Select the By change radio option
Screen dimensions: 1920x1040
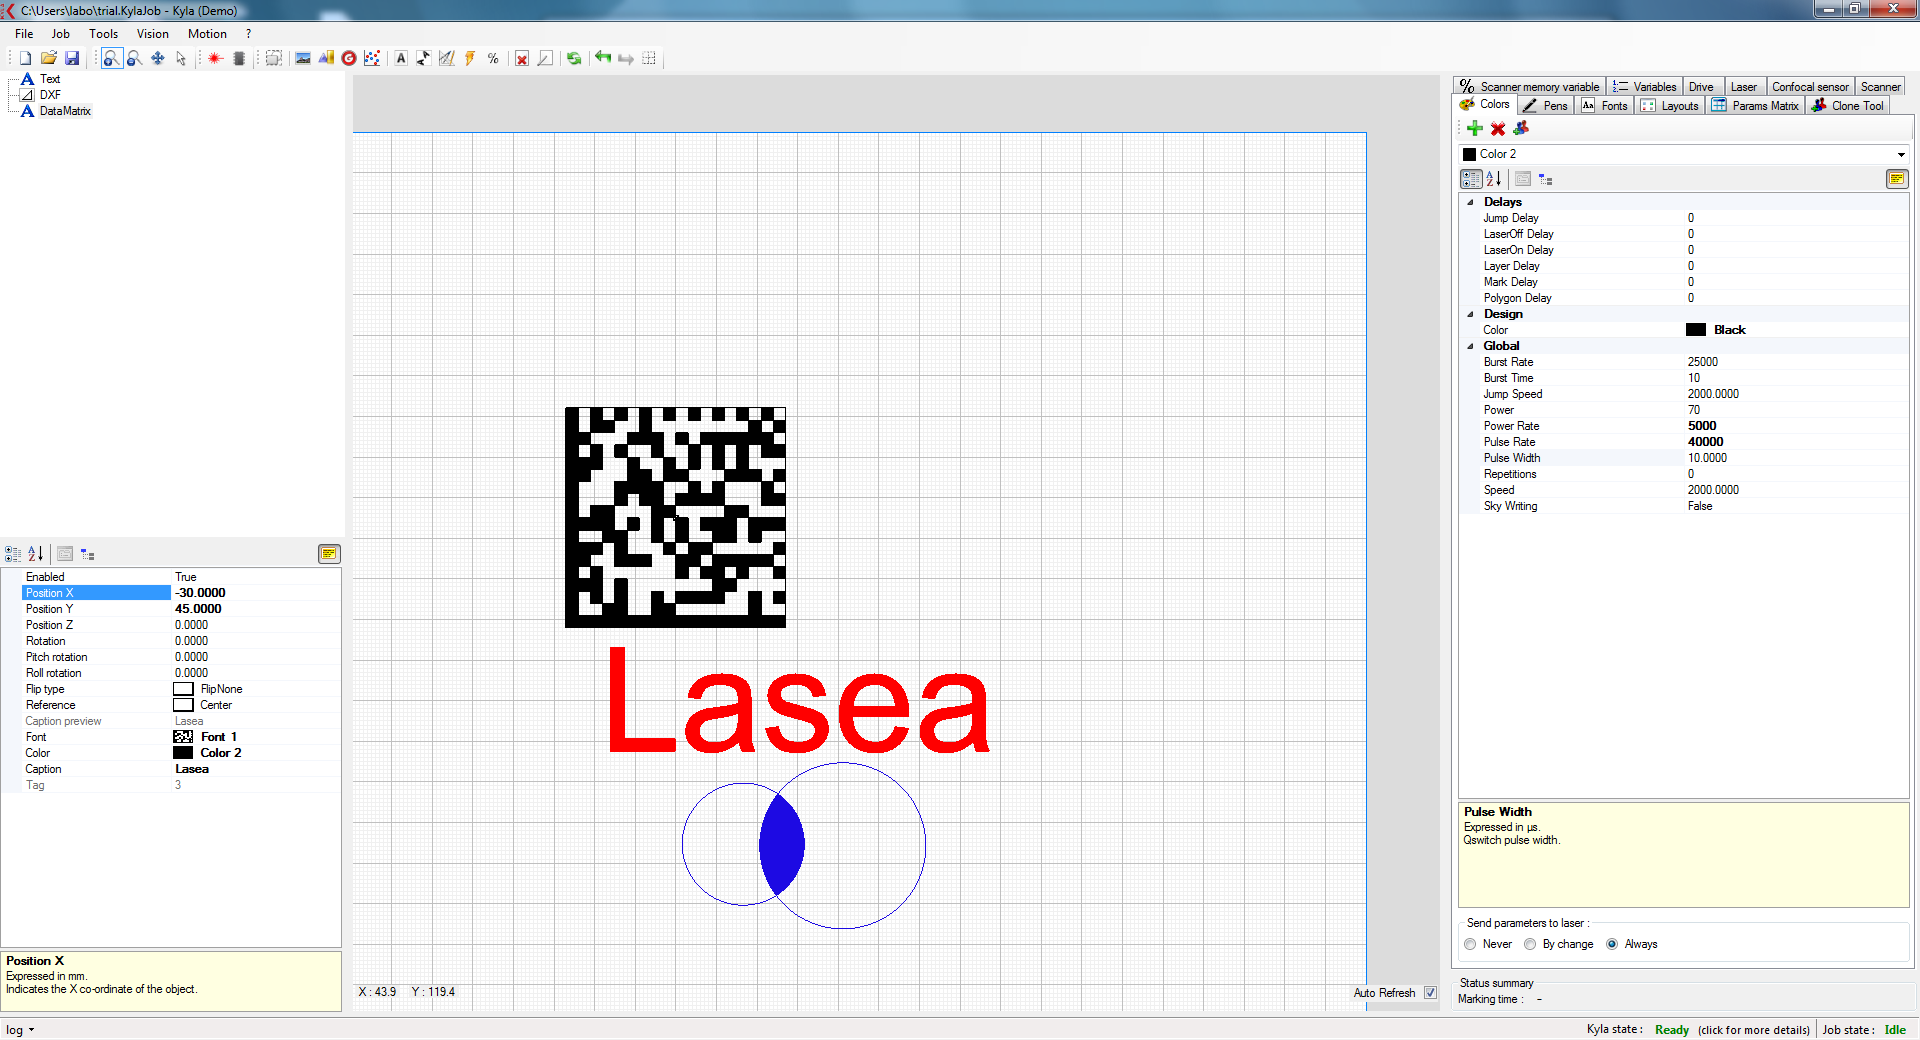pyautogui.click(x=1530, y=944)
